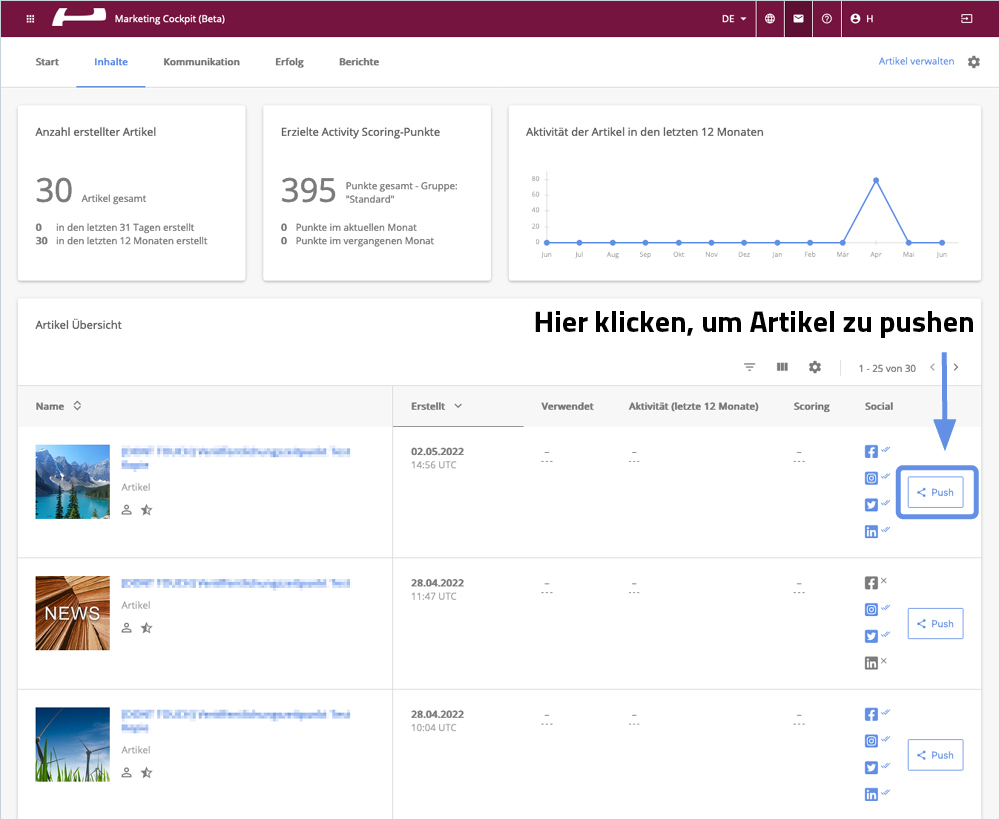
Task: Toggle star icon on mountain lake article
Action: click(147, 509)
